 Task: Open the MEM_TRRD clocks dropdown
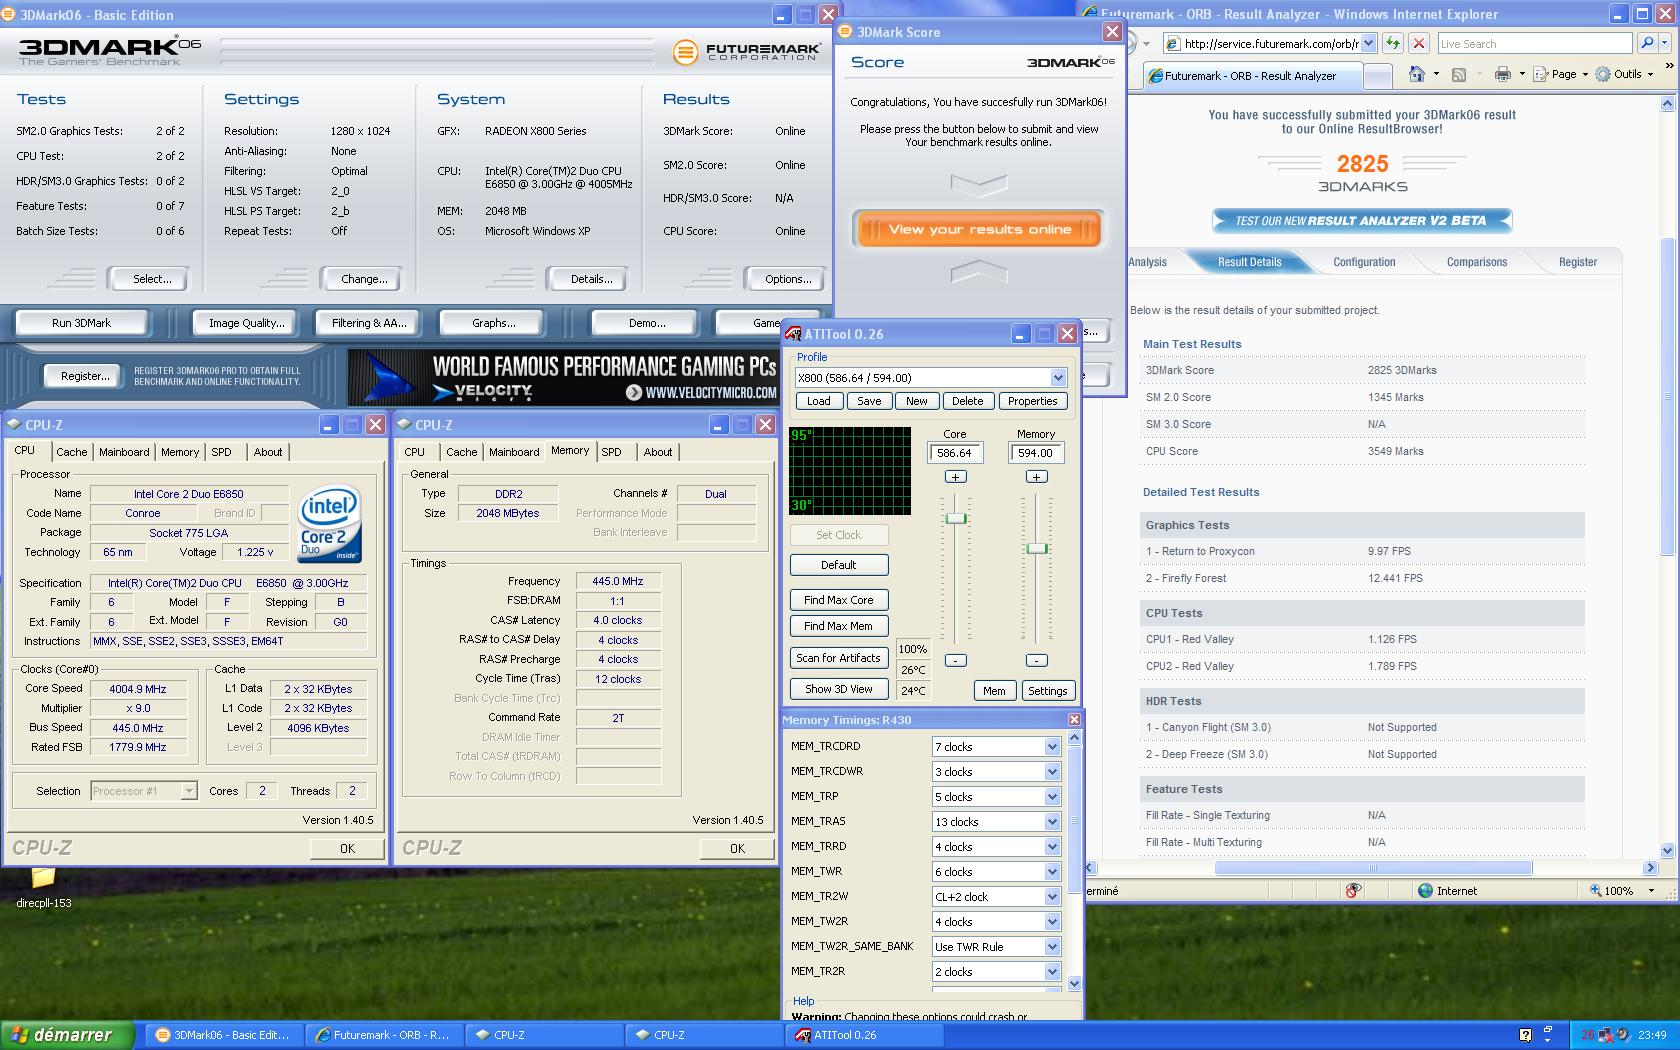(x=1052, y=847)
